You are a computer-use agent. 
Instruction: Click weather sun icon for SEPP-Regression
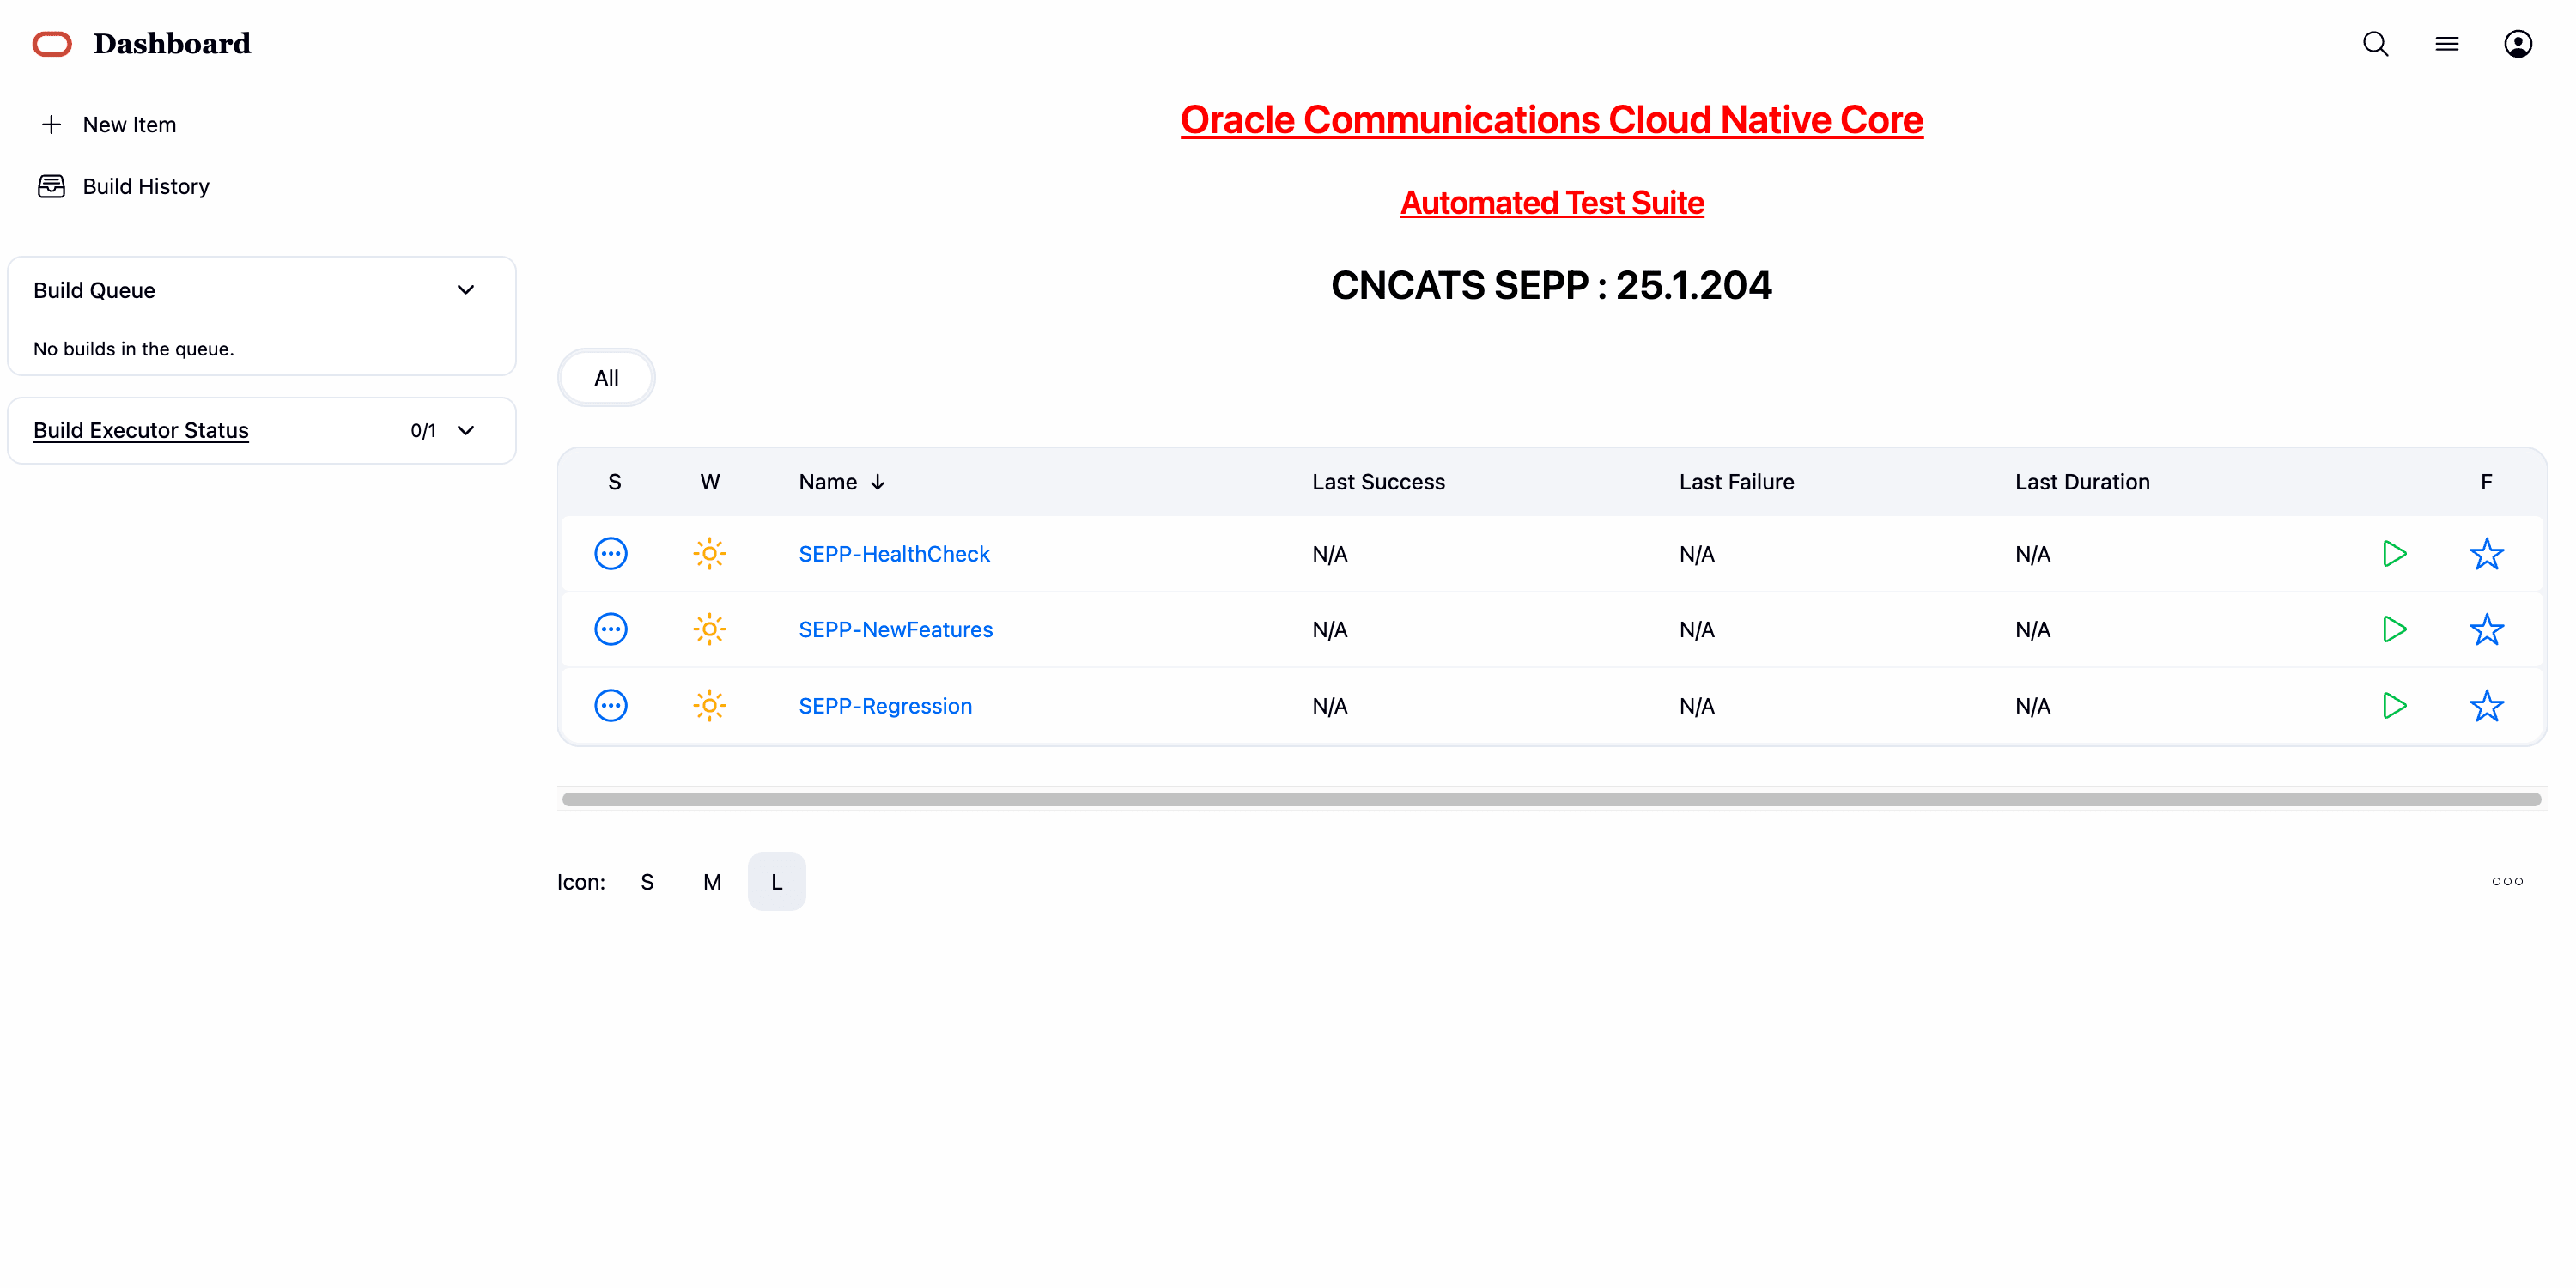tap(709, 705)
